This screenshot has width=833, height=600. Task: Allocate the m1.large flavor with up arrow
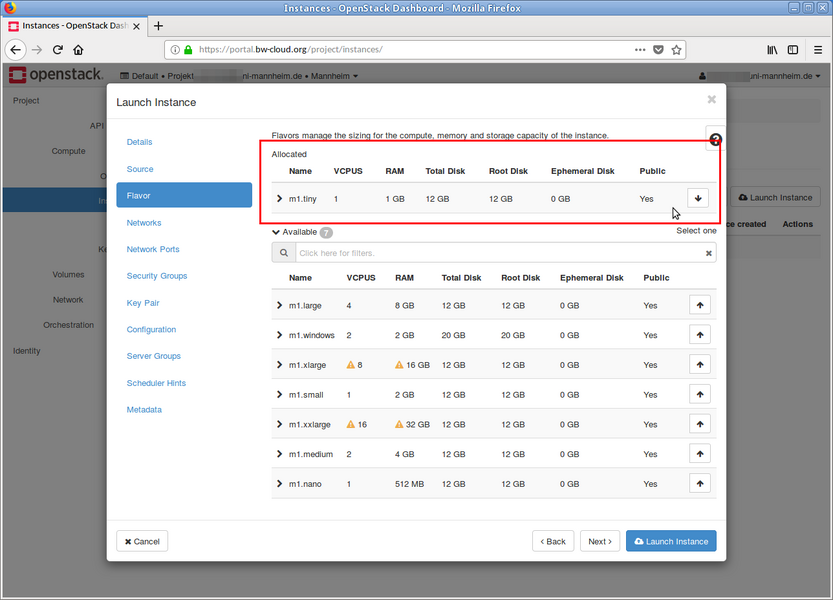pos(700,305)
